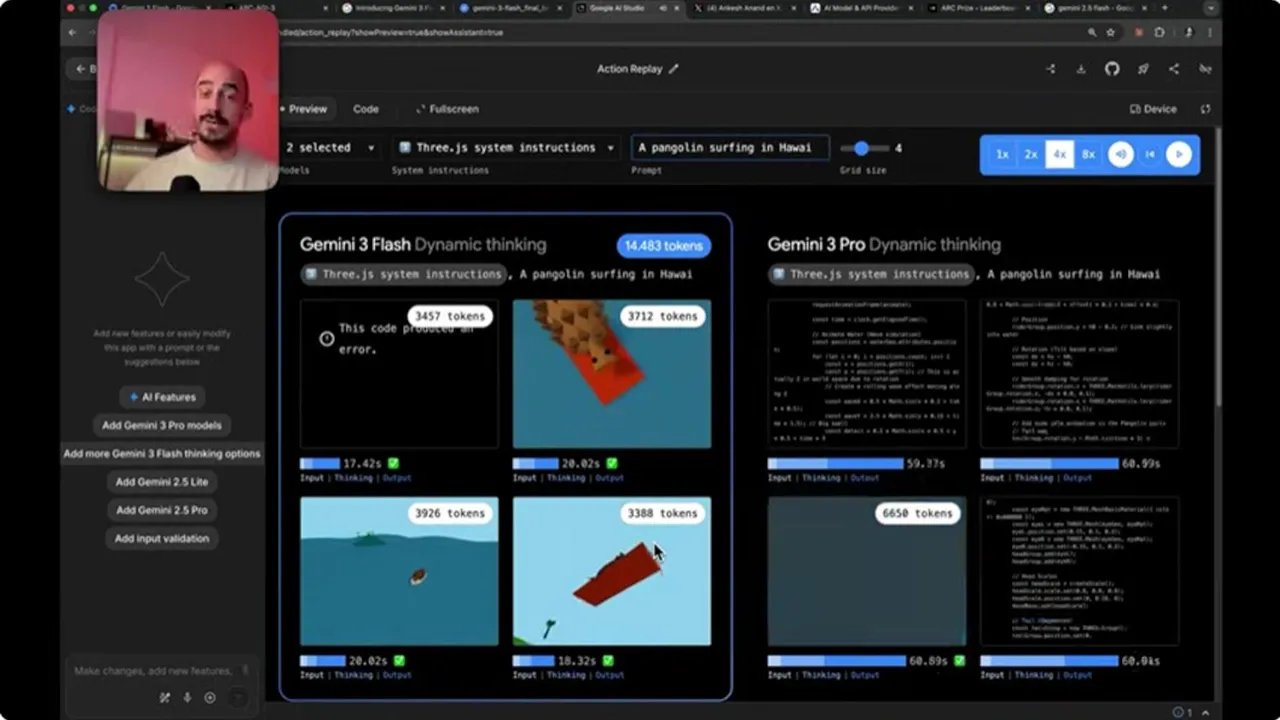Set replay speed to 8x
The image size is (1280, 720).
click(1089, 155)
